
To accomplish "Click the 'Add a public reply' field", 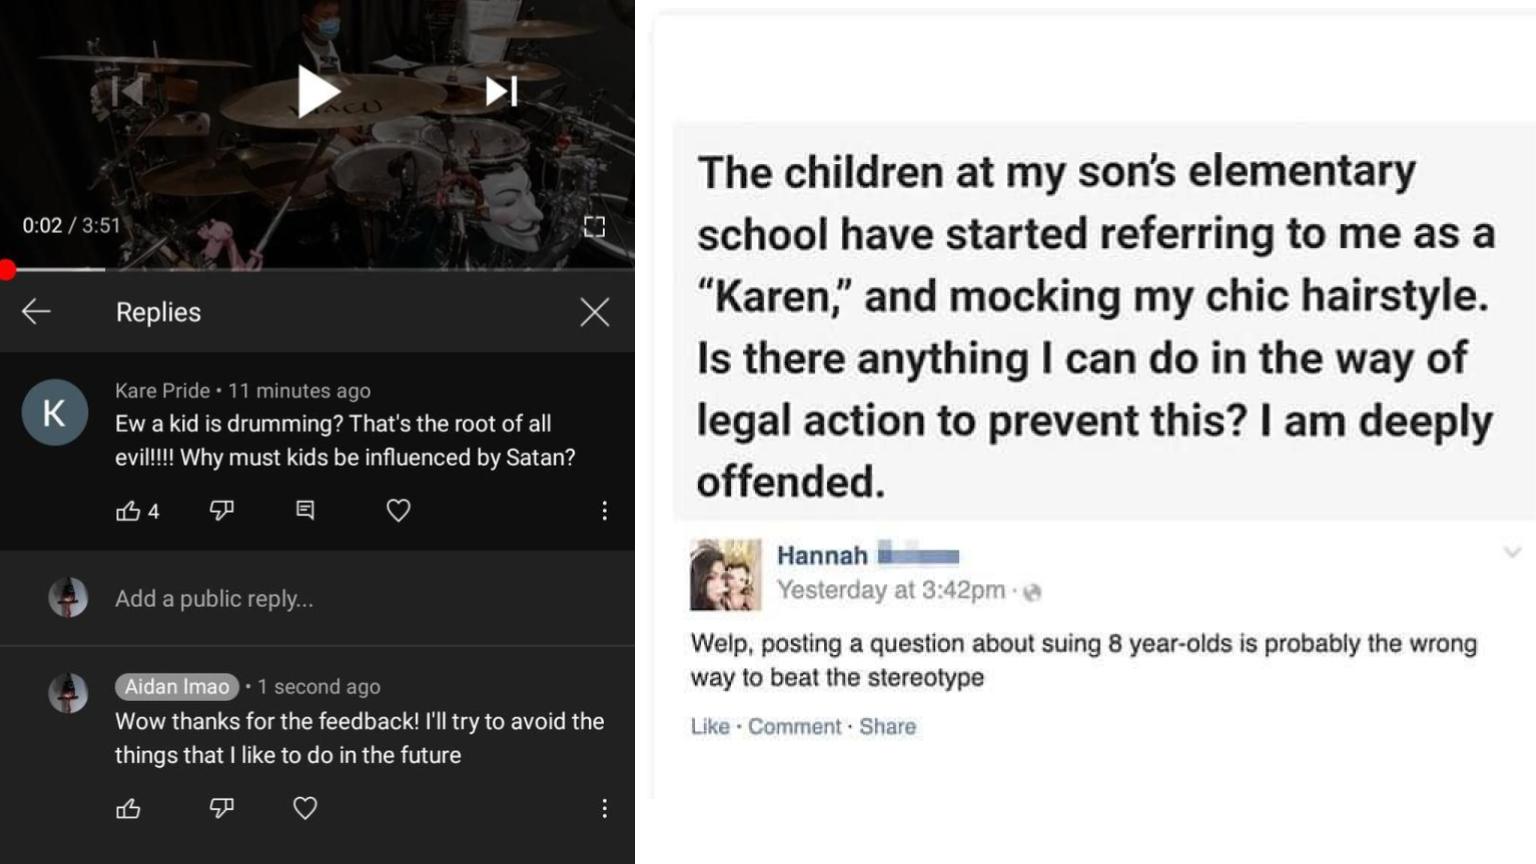I will [x=214, y=598].
